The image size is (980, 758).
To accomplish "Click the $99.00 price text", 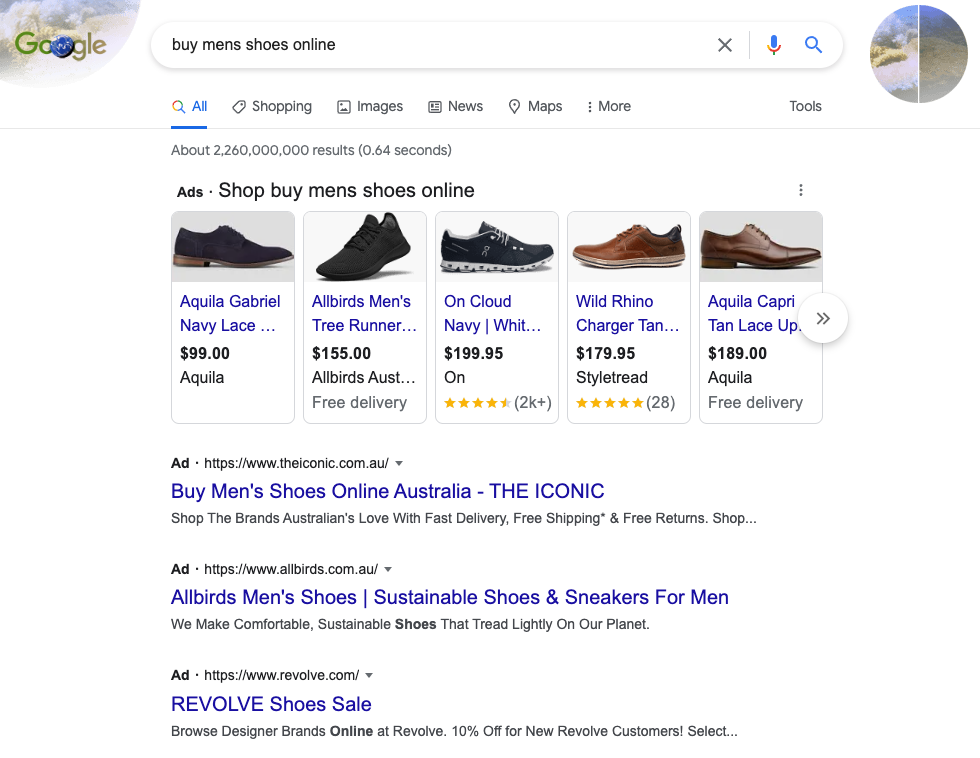I will click(205, 353).
